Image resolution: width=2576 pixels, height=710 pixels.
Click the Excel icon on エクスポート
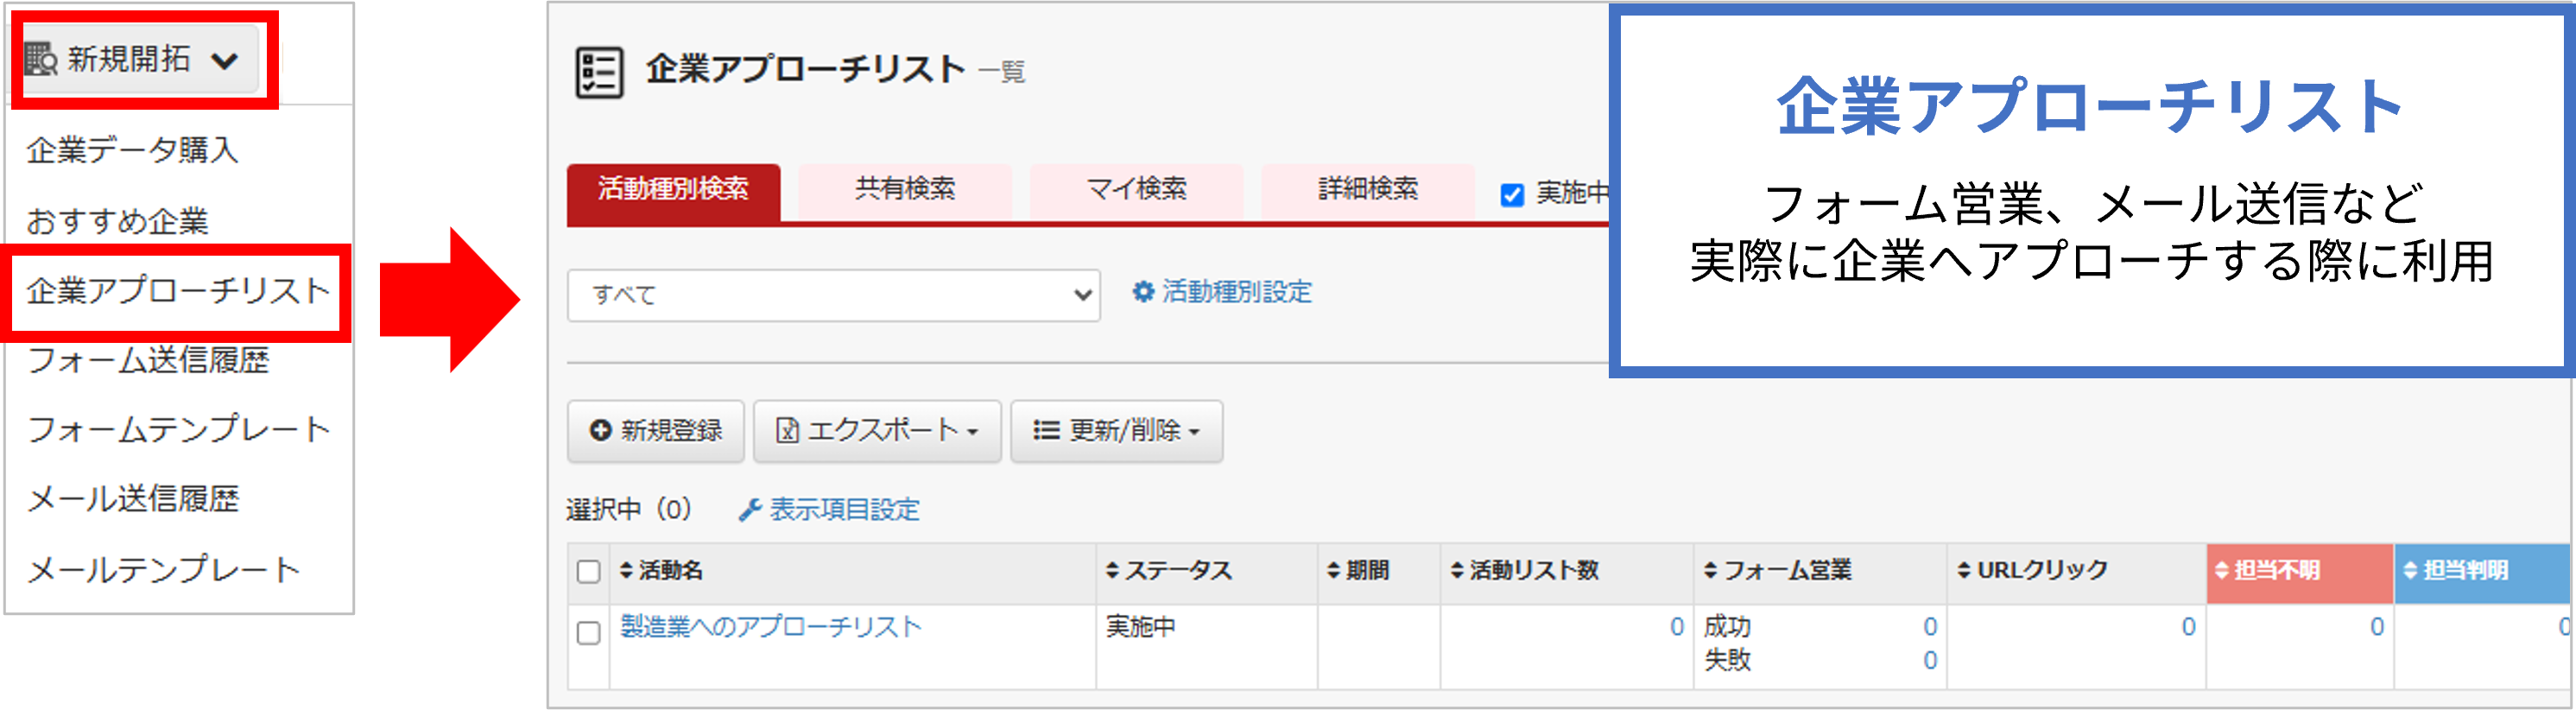[x=787, y=430]
